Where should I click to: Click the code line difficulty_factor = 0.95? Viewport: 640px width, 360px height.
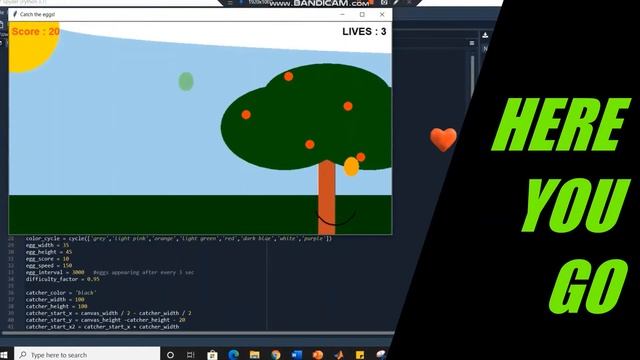tap(63, 279)
